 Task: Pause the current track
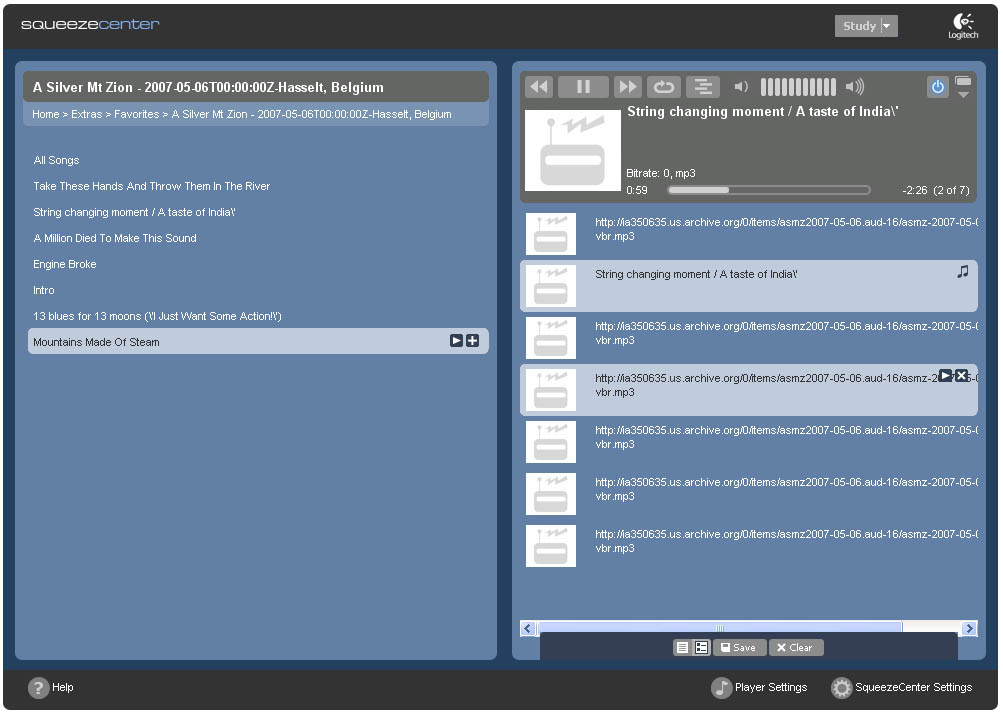pyautogui.click(x=583, y=87)
